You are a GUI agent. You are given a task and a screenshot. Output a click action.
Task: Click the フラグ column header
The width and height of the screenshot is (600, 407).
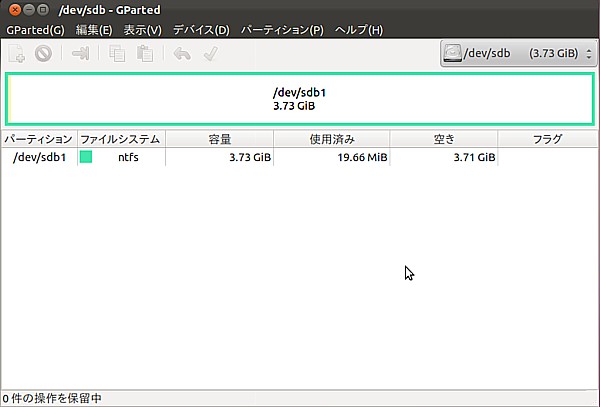[548, 139]
